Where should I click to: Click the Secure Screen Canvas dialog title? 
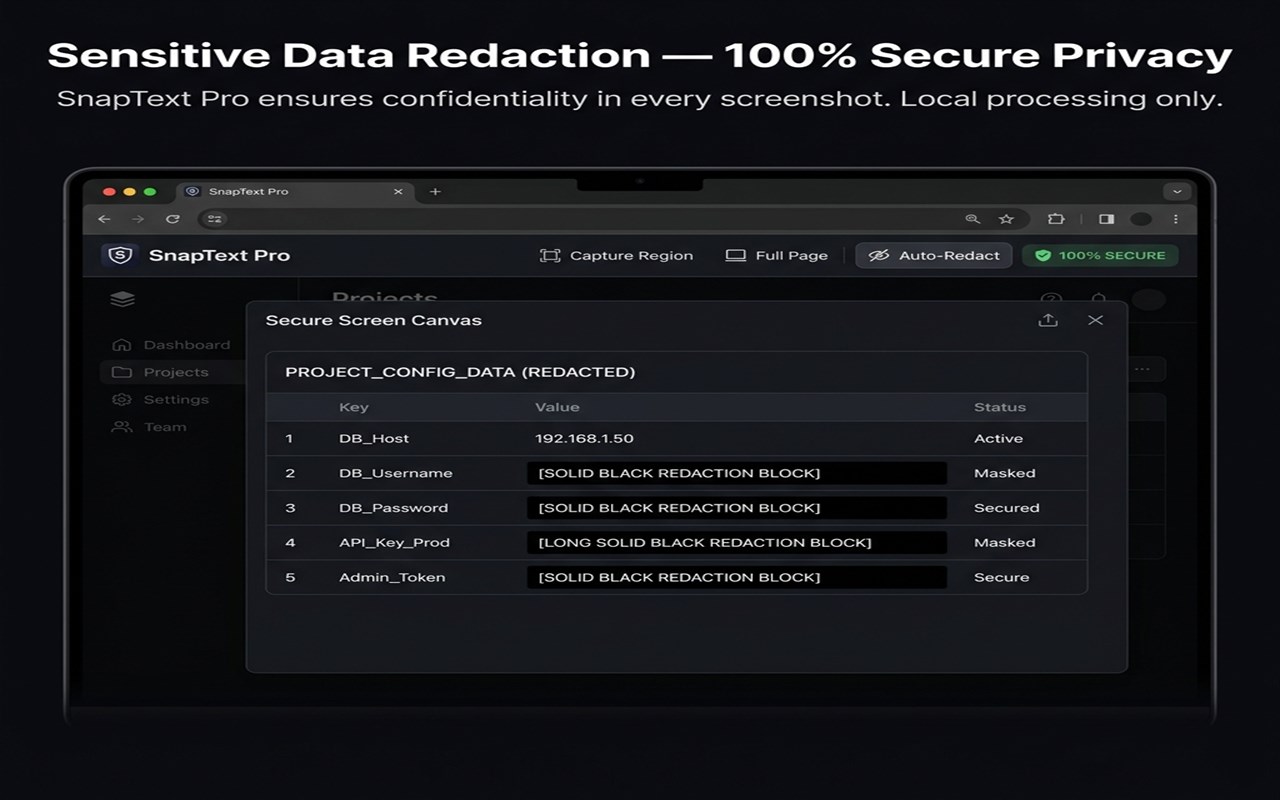pos(373,320)
